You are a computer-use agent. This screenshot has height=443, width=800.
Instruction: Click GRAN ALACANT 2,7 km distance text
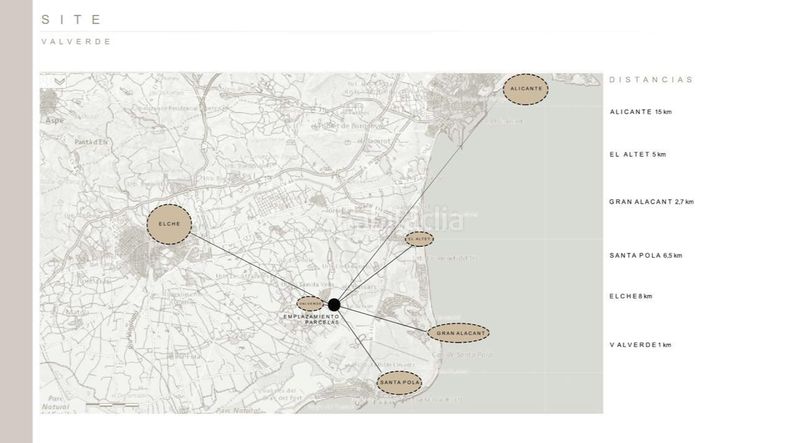tap(651, 202)
